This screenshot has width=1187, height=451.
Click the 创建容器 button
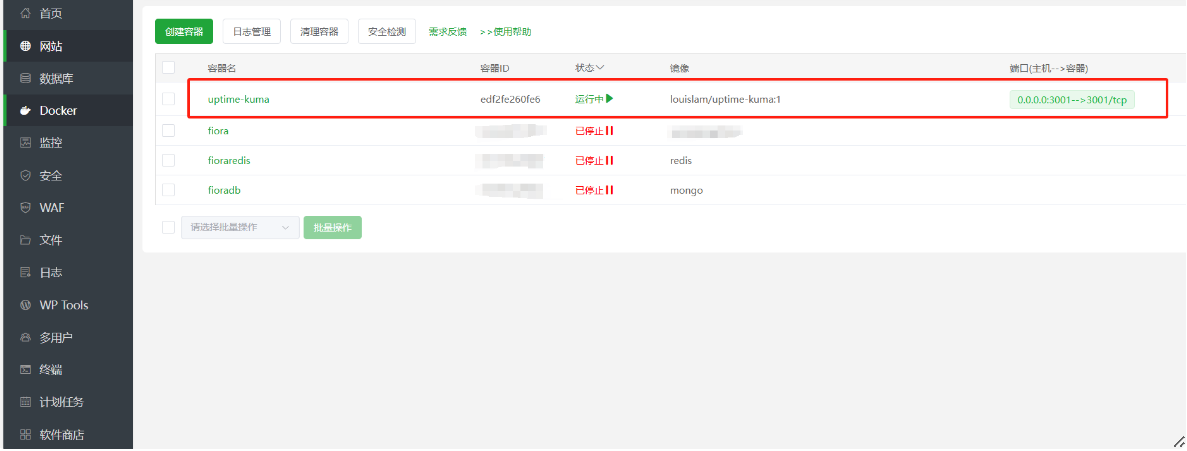[184, 32]
